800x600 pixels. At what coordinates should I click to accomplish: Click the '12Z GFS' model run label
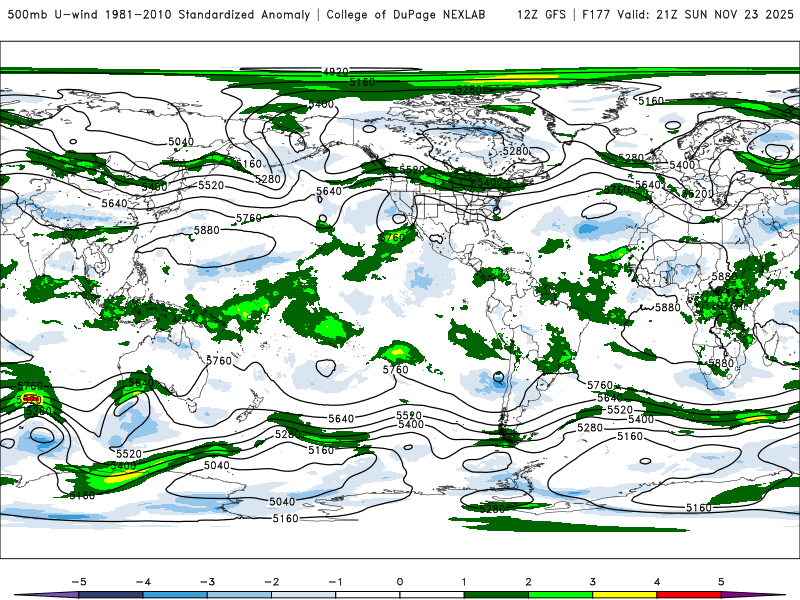pyautogui.click(x=541, y=14)
